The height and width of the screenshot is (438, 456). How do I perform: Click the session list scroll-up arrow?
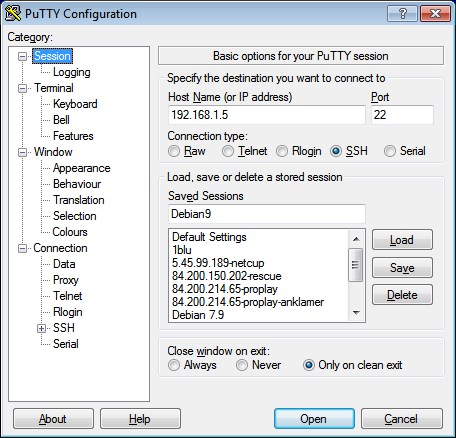[356, 239]
